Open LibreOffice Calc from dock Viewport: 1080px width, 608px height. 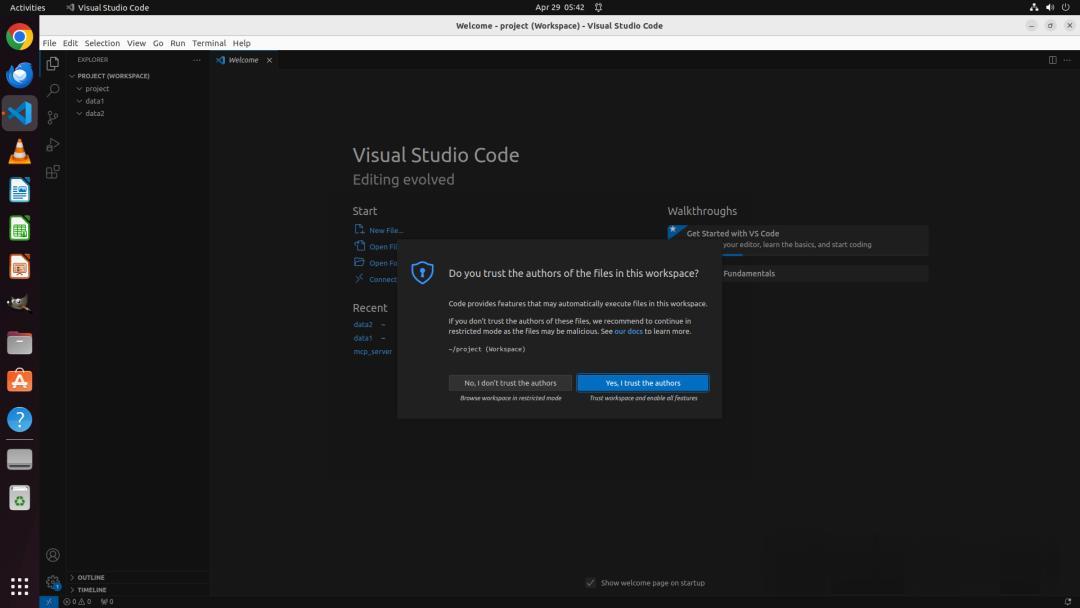pyautogui.click(x=19, y=228)
